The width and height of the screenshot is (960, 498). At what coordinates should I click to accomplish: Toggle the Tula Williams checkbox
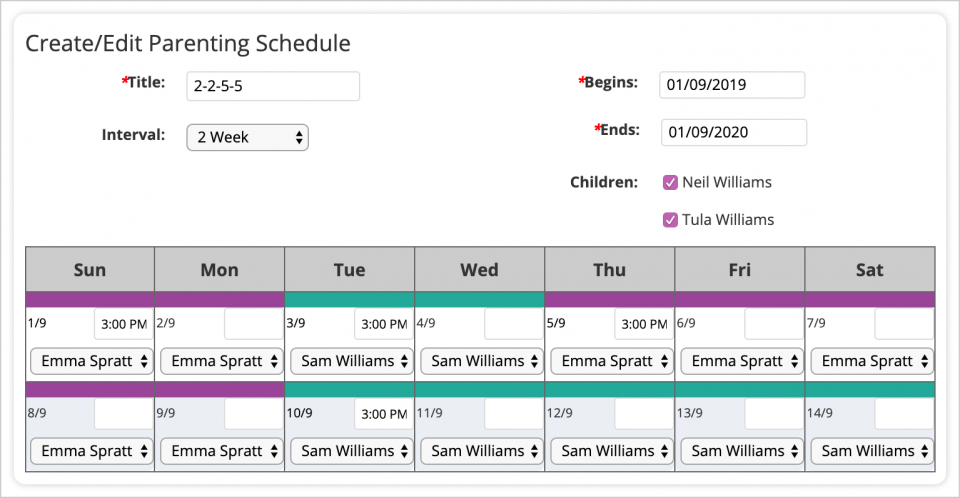(x=671, y=220)
